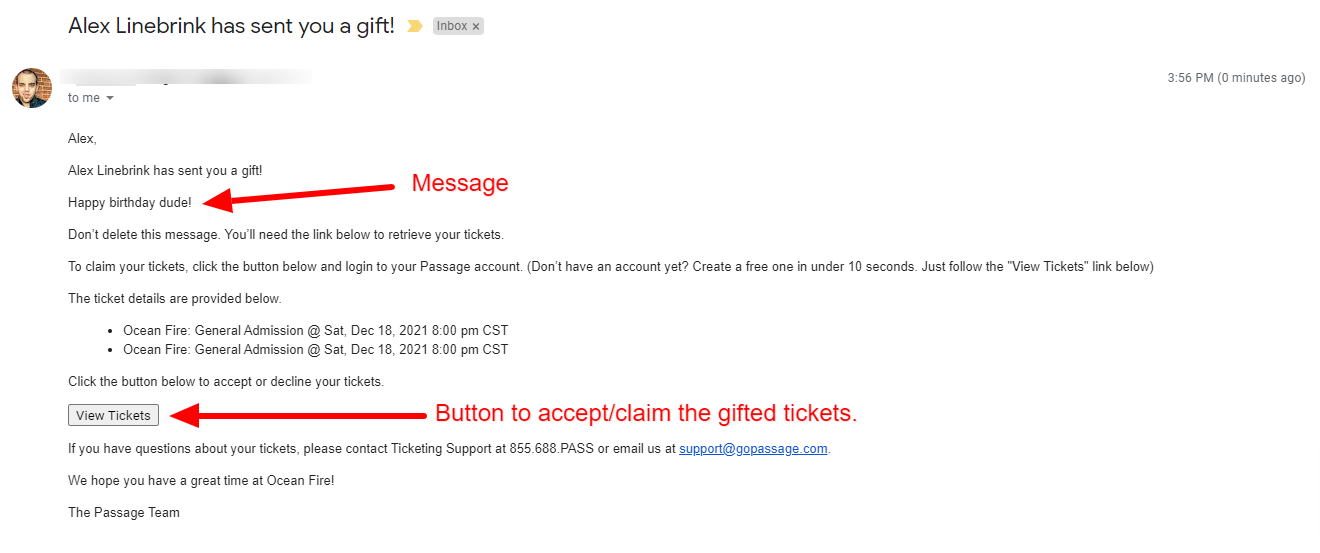Click the red "Button to accept/claim the gifted tickets" annotation
Image resolution: width=1320 pixels, height=553 pixels.
(x=646, y=413)
